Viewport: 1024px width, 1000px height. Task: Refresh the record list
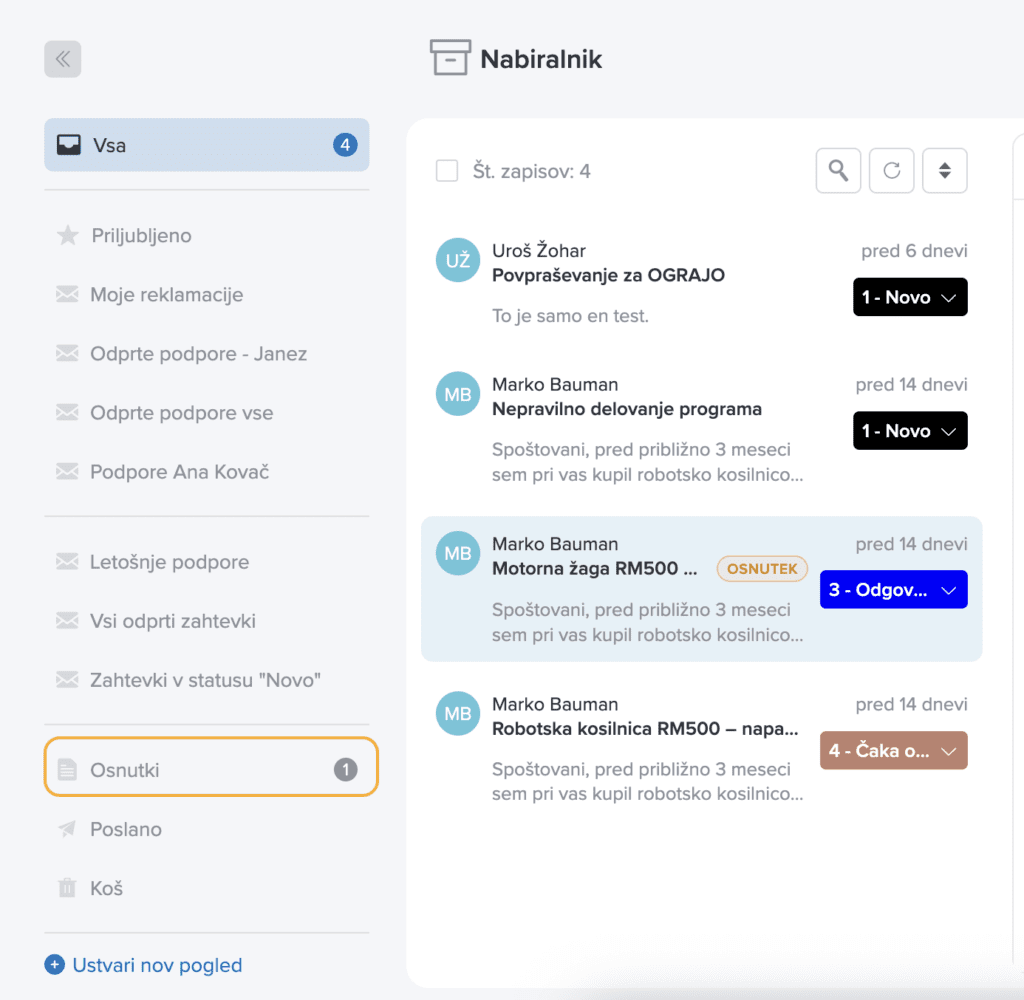pyautogui.click(x=891, y=171)
